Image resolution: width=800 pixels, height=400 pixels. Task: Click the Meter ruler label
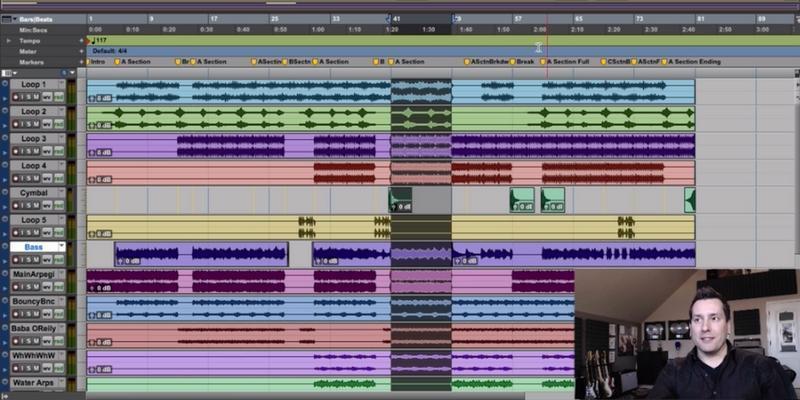[x=28, y=51]
